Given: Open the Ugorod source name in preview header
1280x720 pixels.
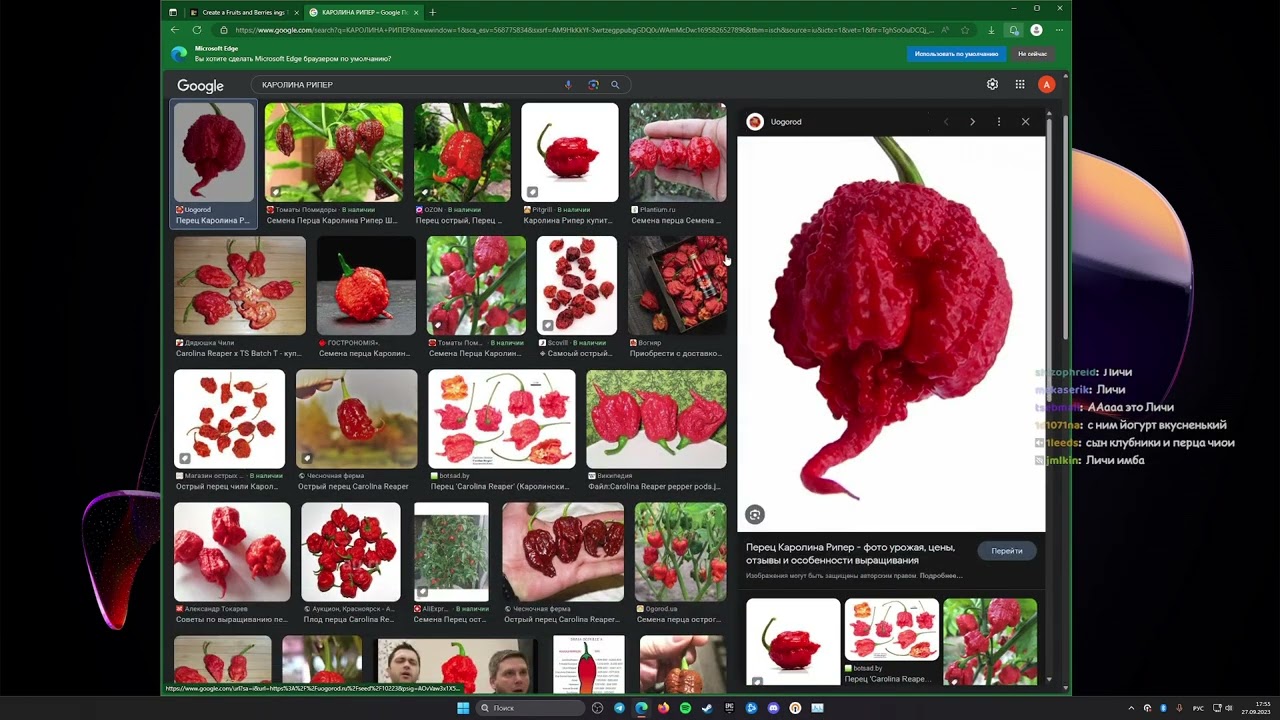Looking at the screenshot, I should click(x=786, y=122).
